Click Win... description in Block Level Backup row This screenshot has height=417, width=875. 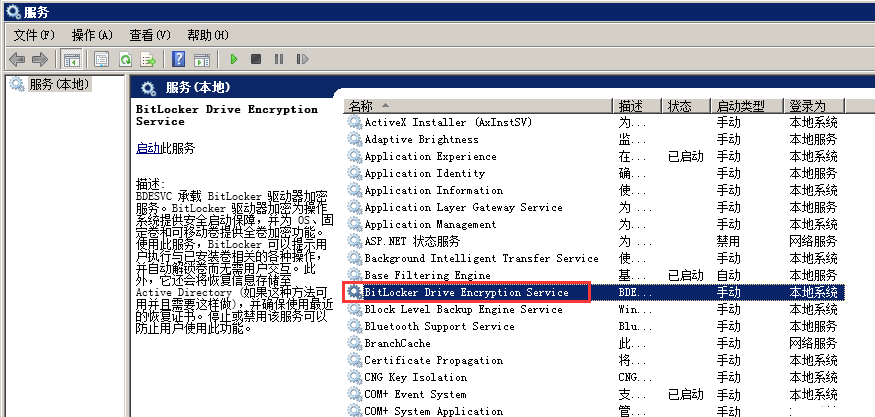(635, 309)
